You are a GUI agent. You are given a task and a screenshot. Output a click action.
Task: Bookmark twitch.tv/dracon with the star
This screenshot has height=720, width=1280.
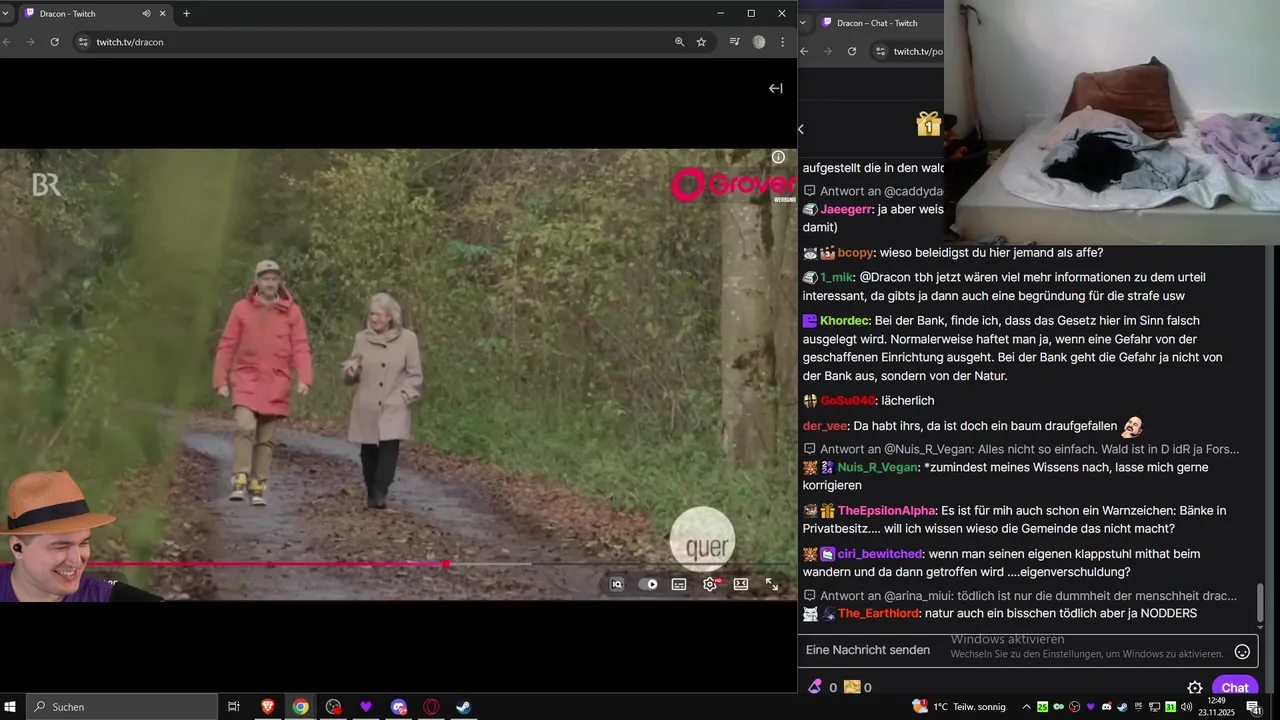[x=701, y=42]
